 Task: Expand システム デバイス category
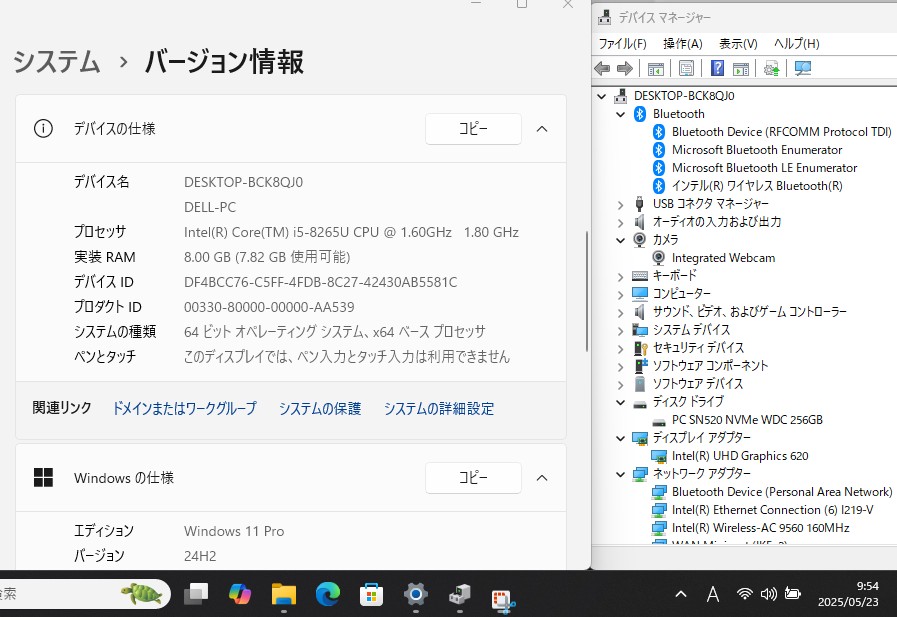click(x=620, y=330)
